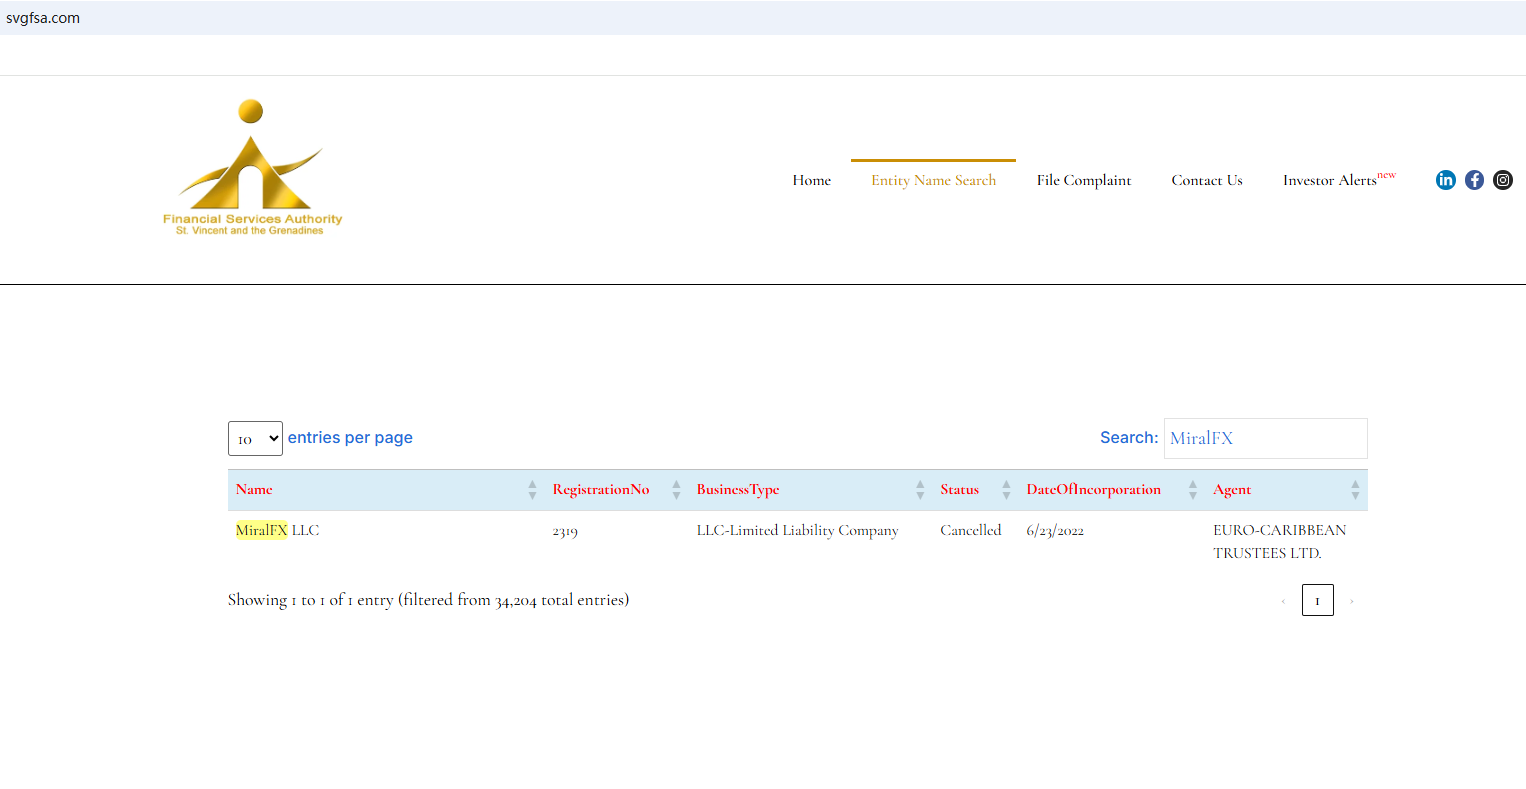Click the Search input field
The height and width of the screenshot is (789, 1526).
point(1265,439)
